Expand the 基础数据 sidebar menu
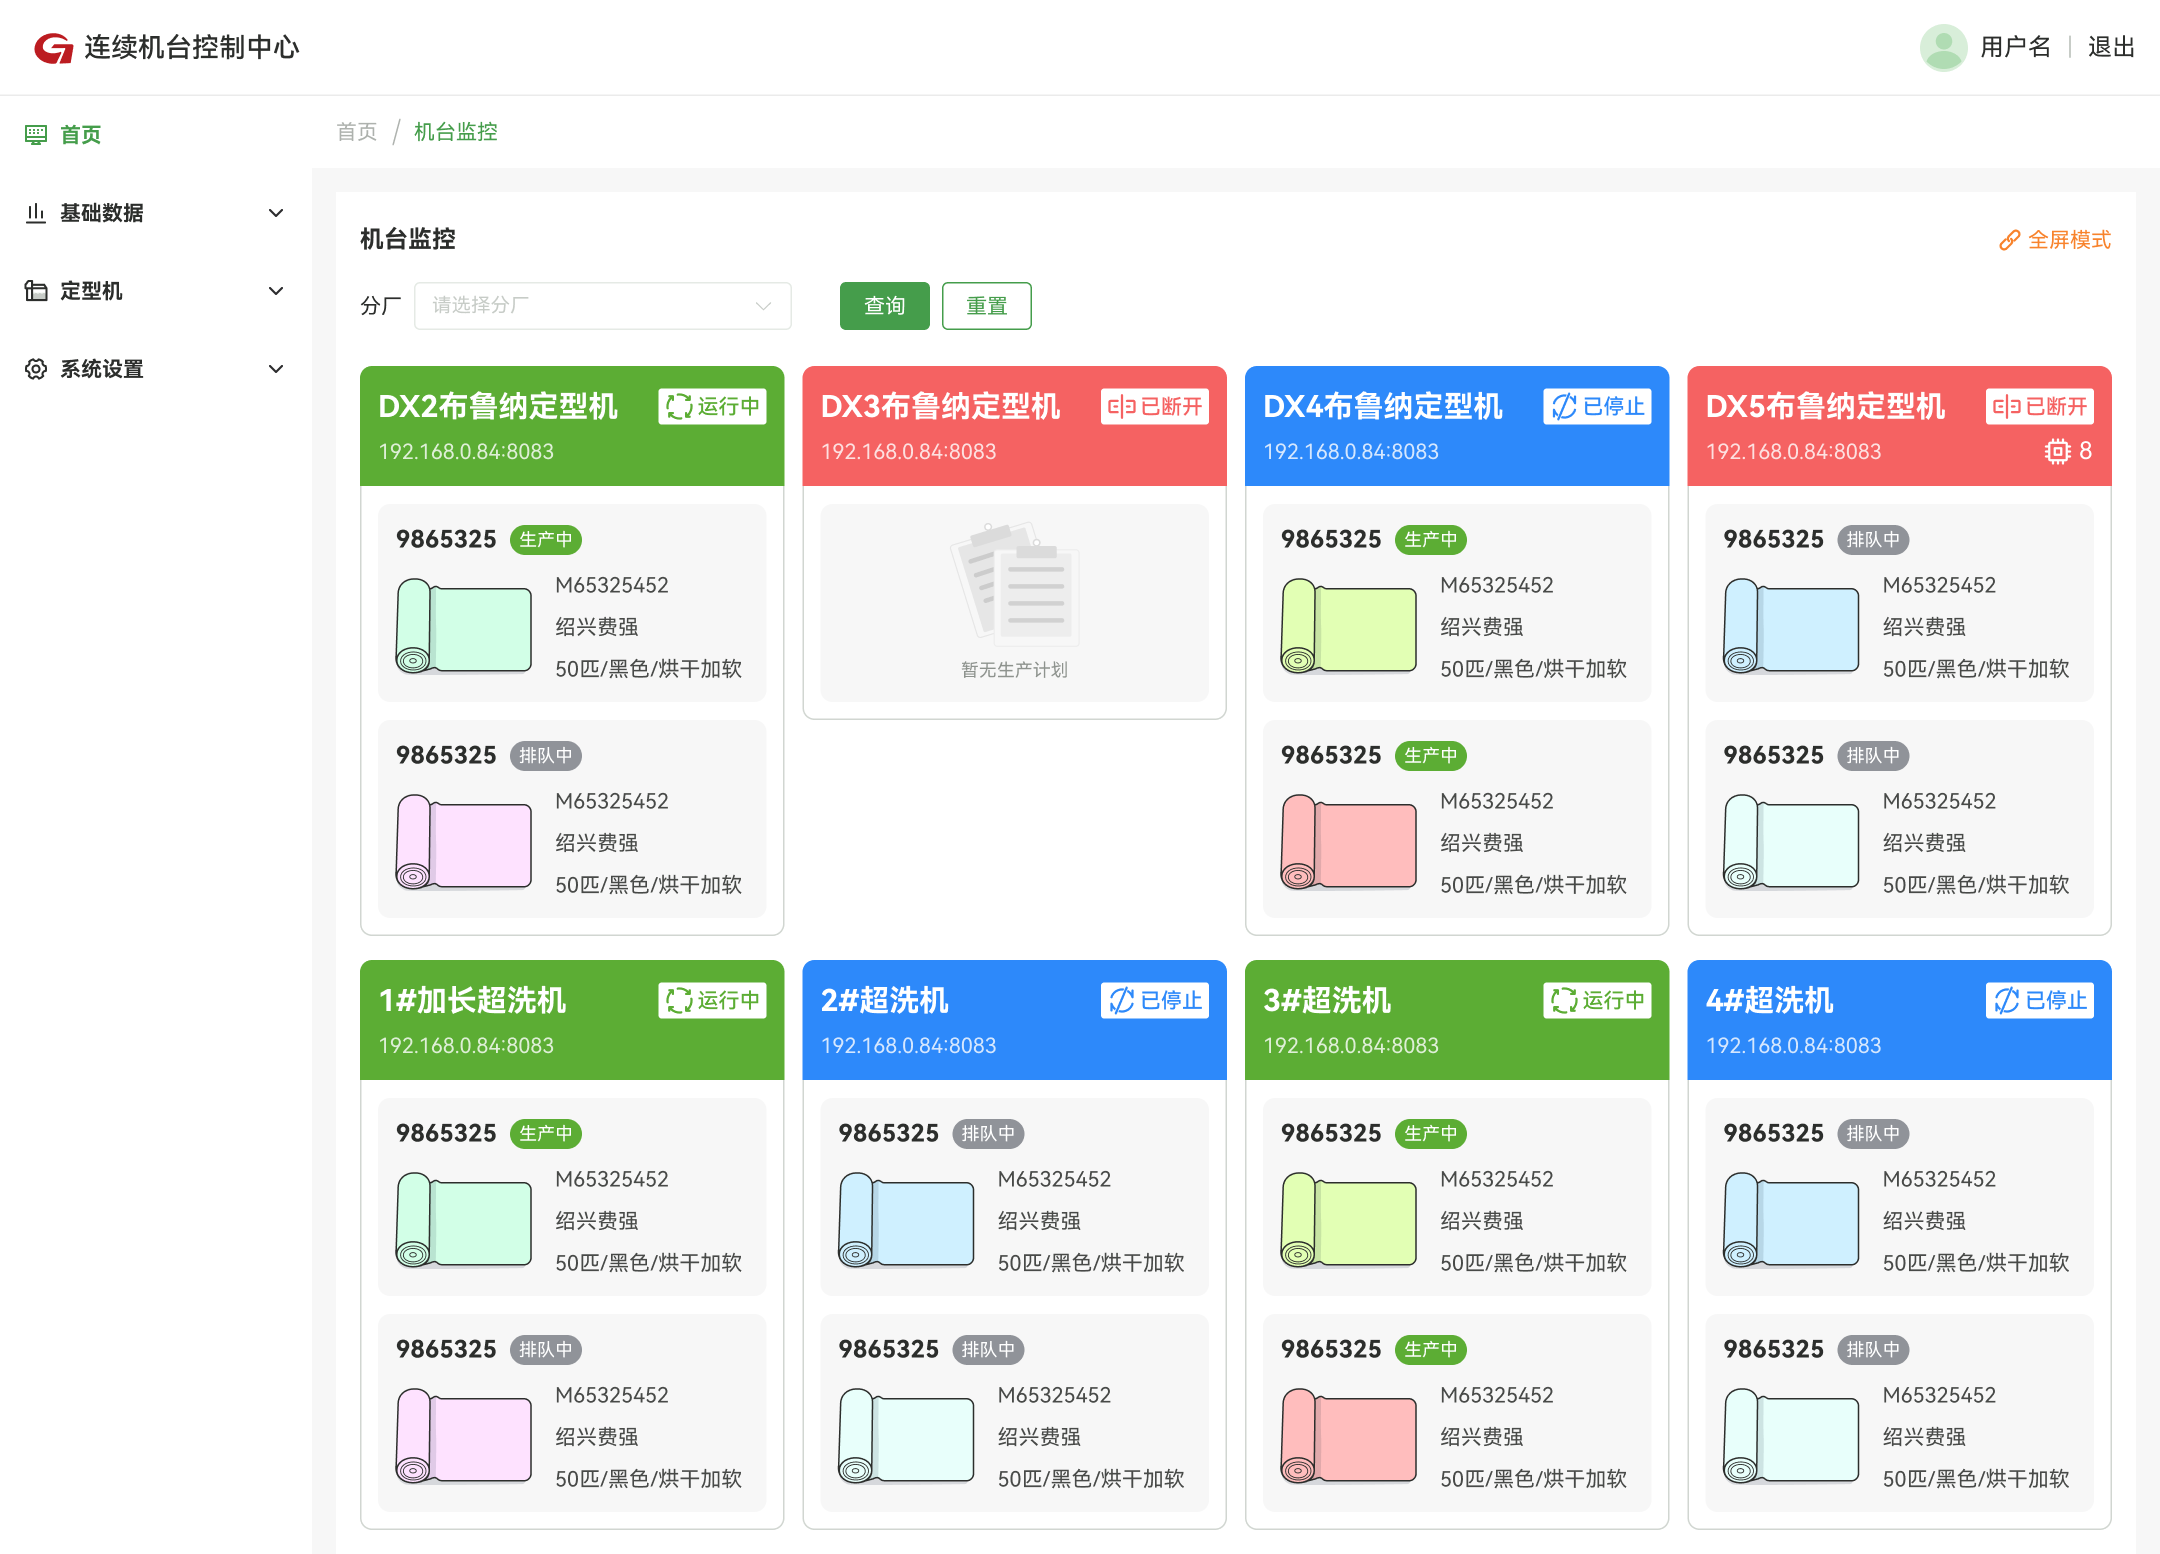This screenshot has height=1554, width=2160. click(x=155, y=213)
